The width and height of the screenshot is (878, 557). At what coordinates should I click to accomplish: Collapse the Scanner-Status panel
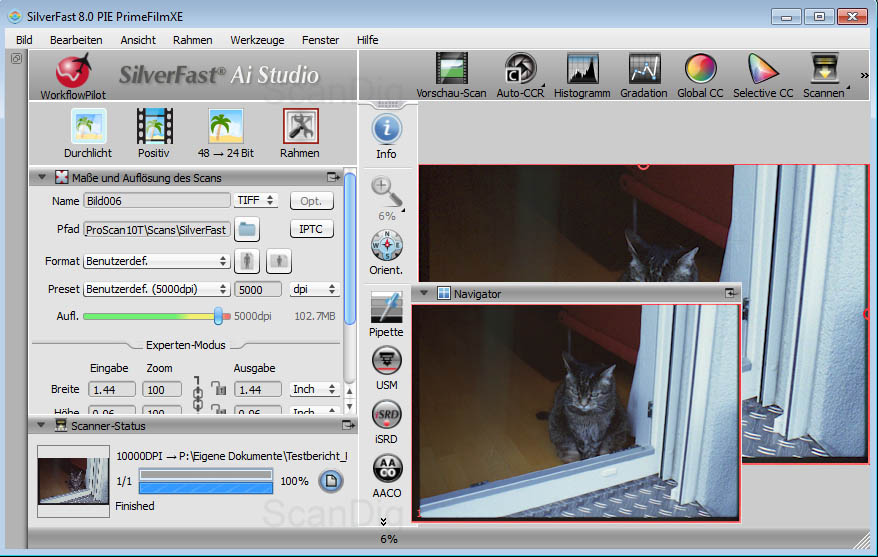41,425
